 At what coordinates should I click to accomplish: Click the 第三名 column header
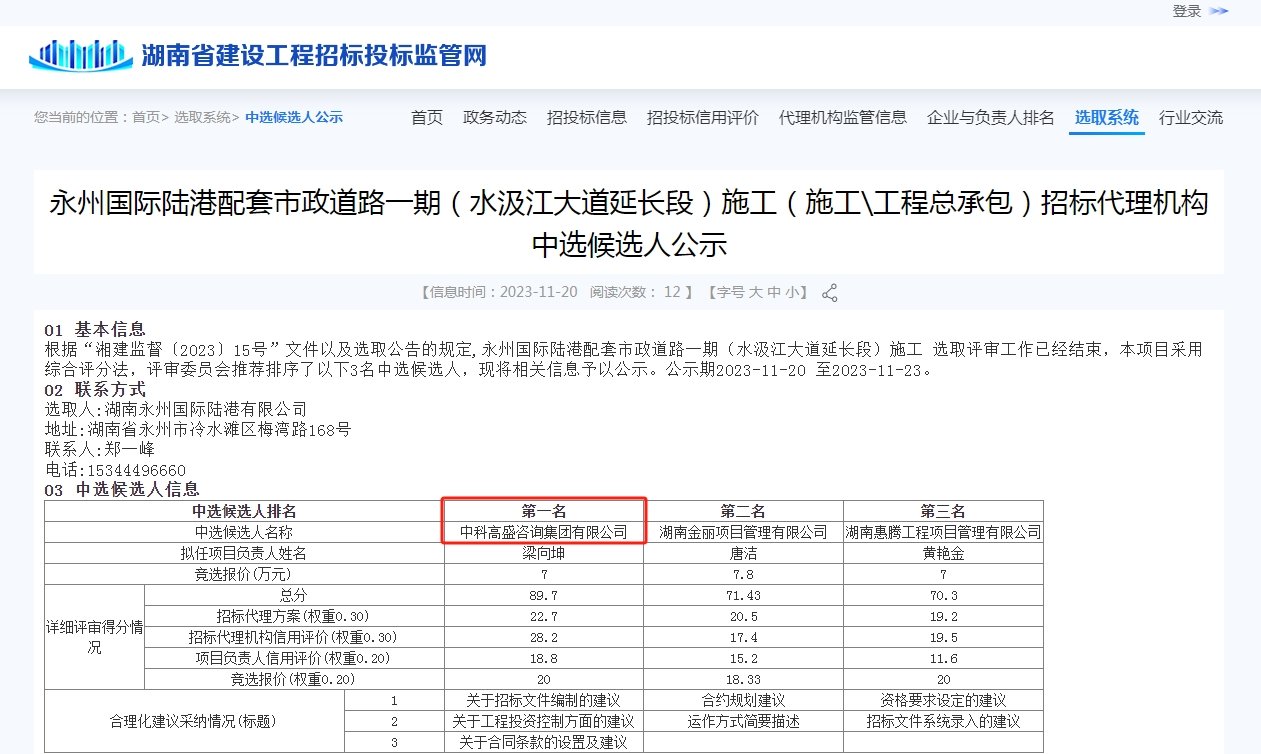coord(943,511)
